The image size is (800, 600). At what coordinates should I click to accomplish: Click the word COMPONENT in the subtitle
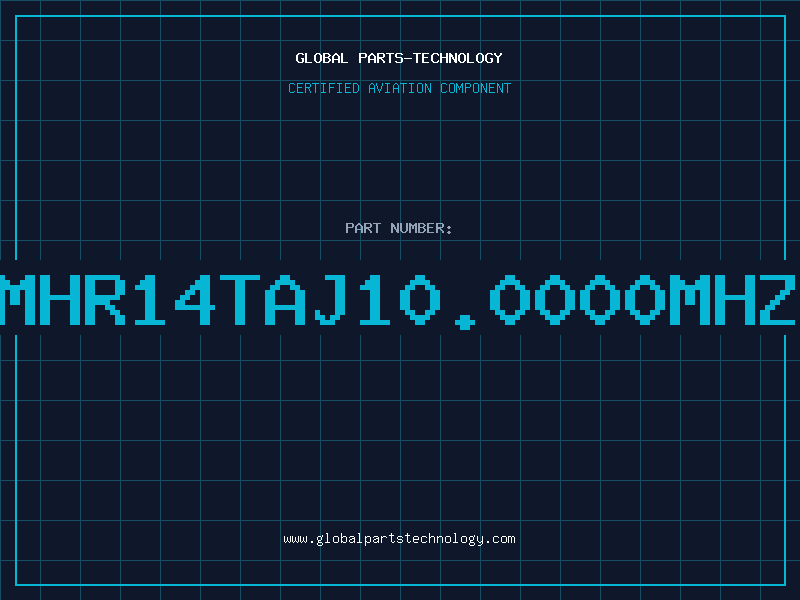coord(476,88)
